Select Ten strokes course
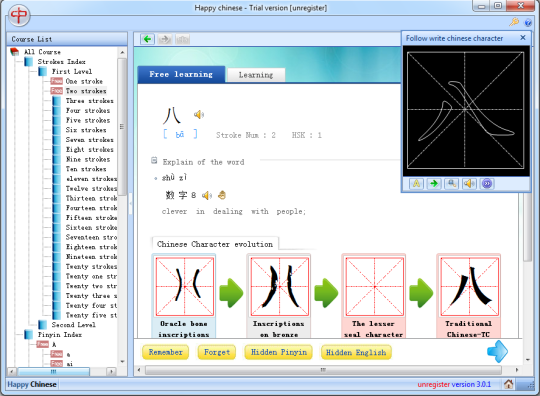 tap(86, 169)
